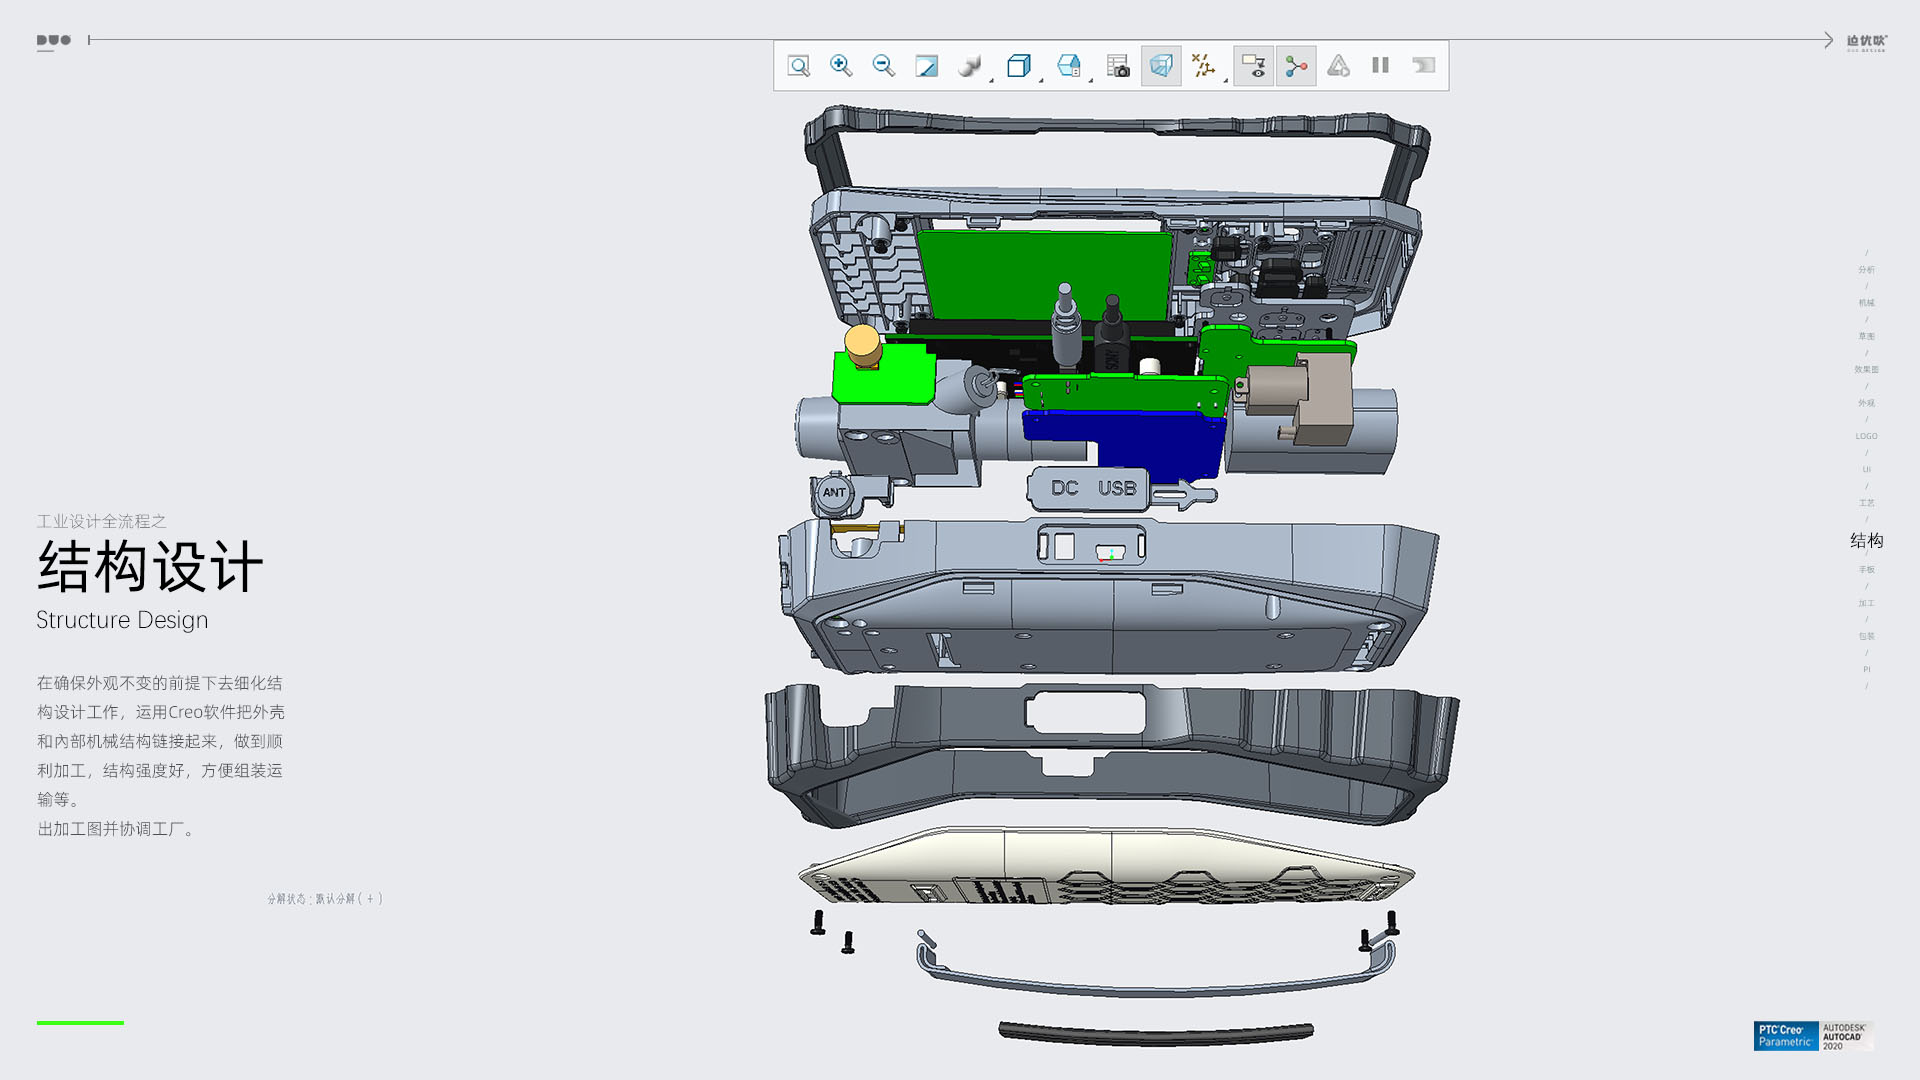Toggle Perspective View button

(1161, 66)
